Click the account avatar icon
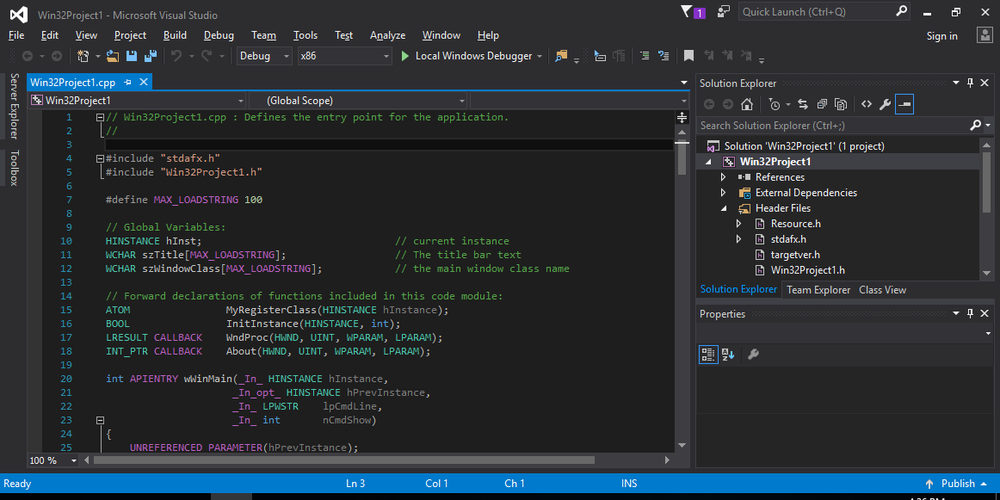1000x500 pixels. [984, 35]
